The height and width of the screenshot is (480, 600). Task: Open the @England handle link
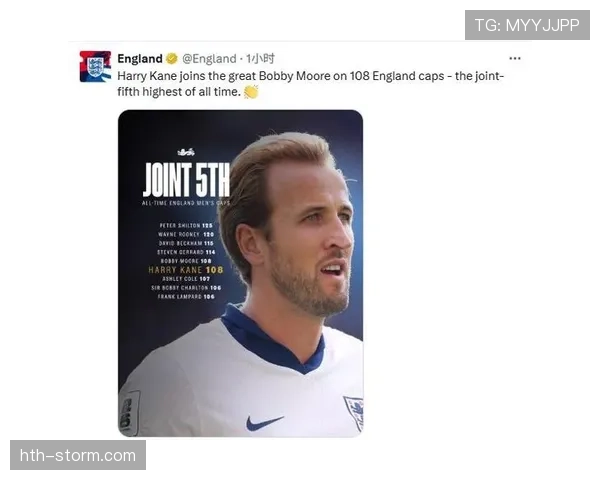point(209,59)
